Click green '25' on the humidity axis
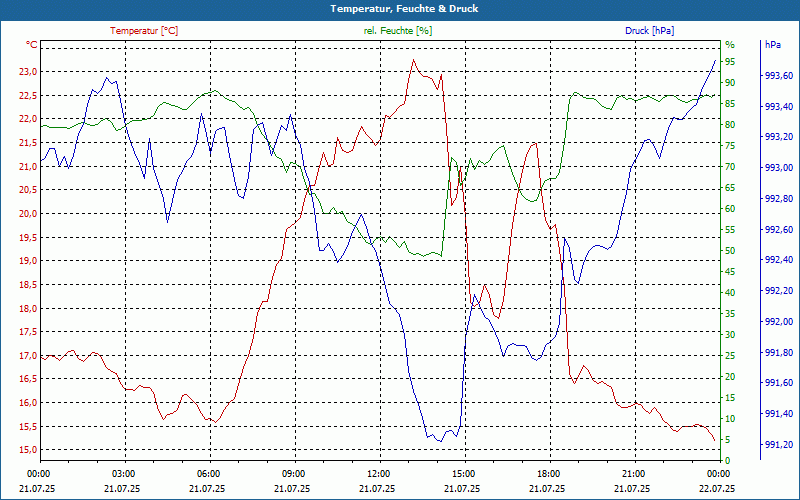This screenshot has height=500, width=800. pyautogui.click(x=730, y=356)
